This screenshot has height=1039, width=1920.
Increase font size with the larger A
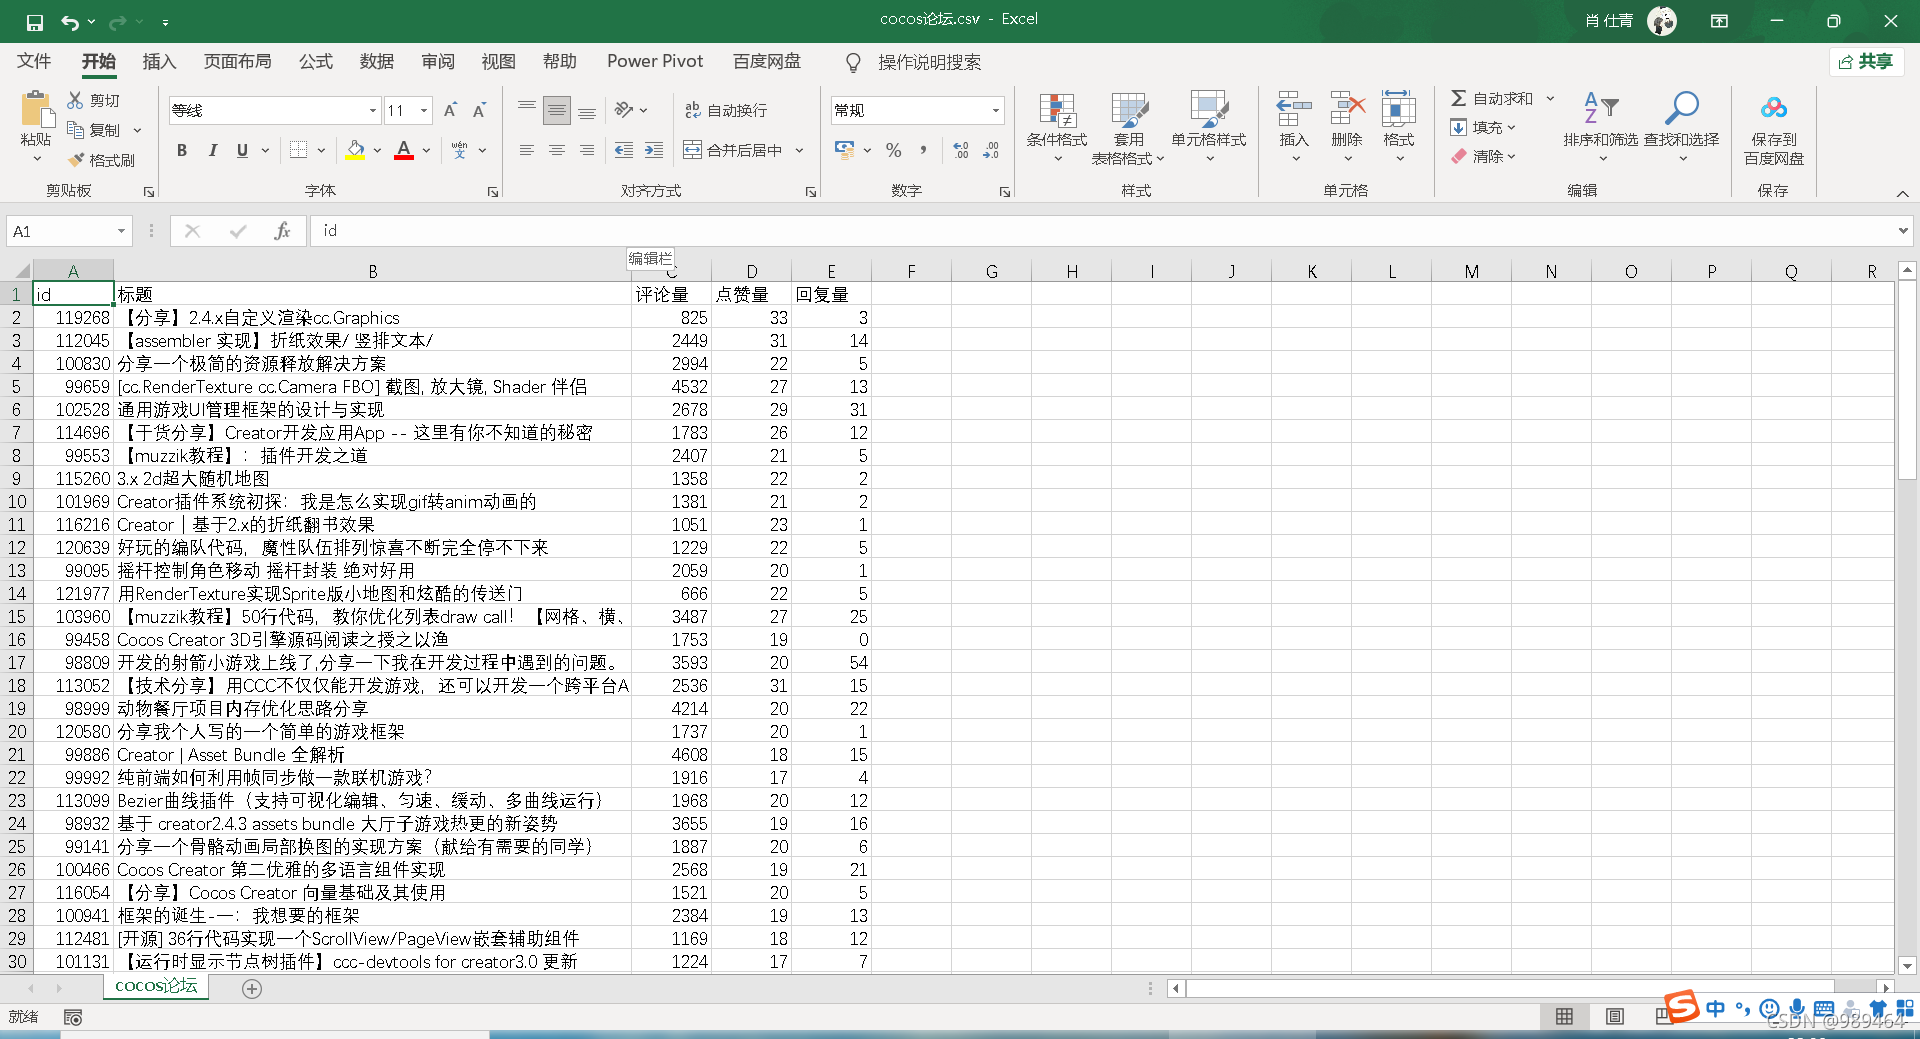450,110
